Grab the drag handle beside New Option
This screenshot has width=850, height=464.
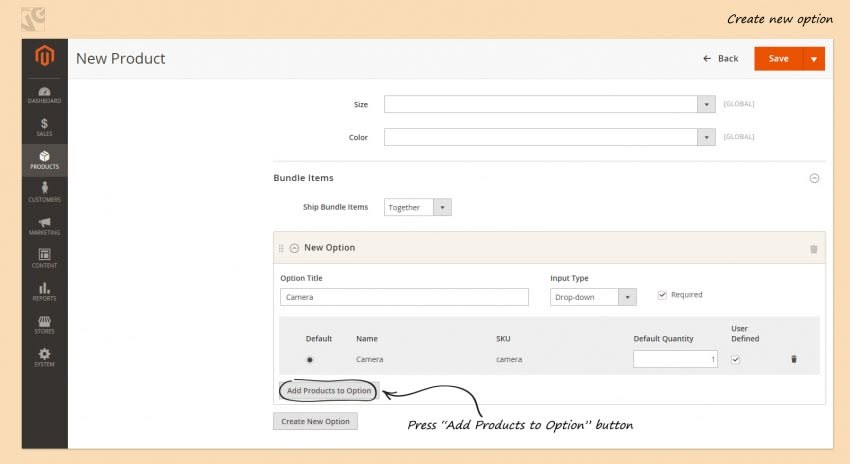[x=281, y=248]
